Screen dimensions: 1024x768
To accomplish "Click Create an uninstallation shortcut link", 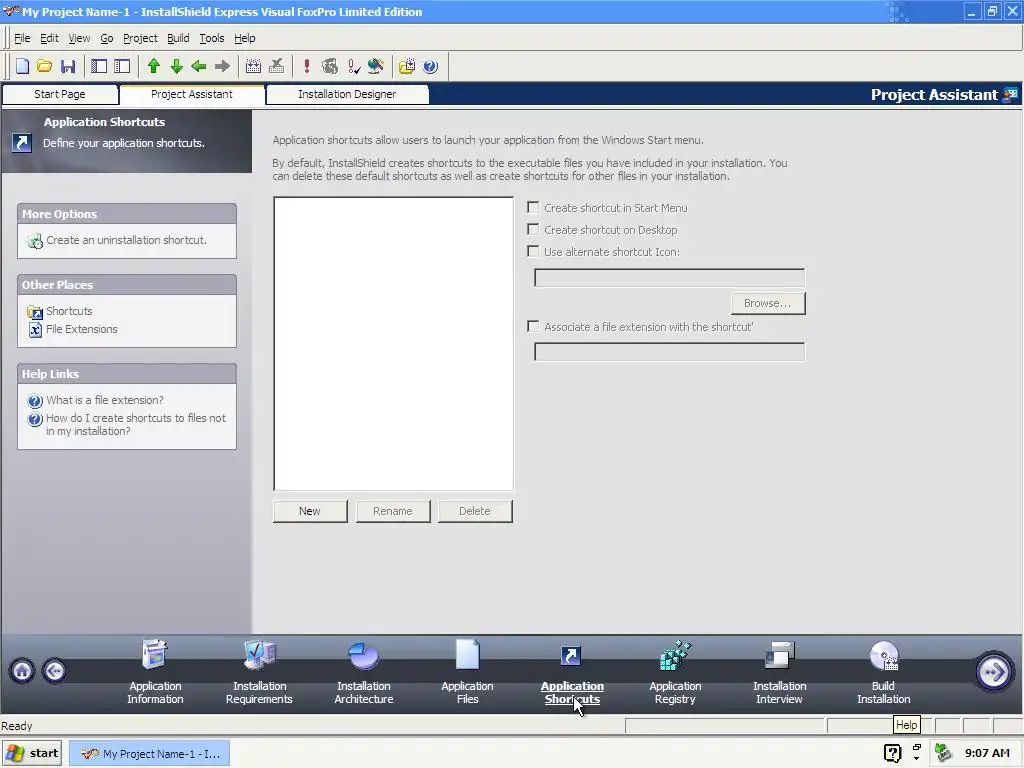I will pyautogui.click(x=126, y=240).
